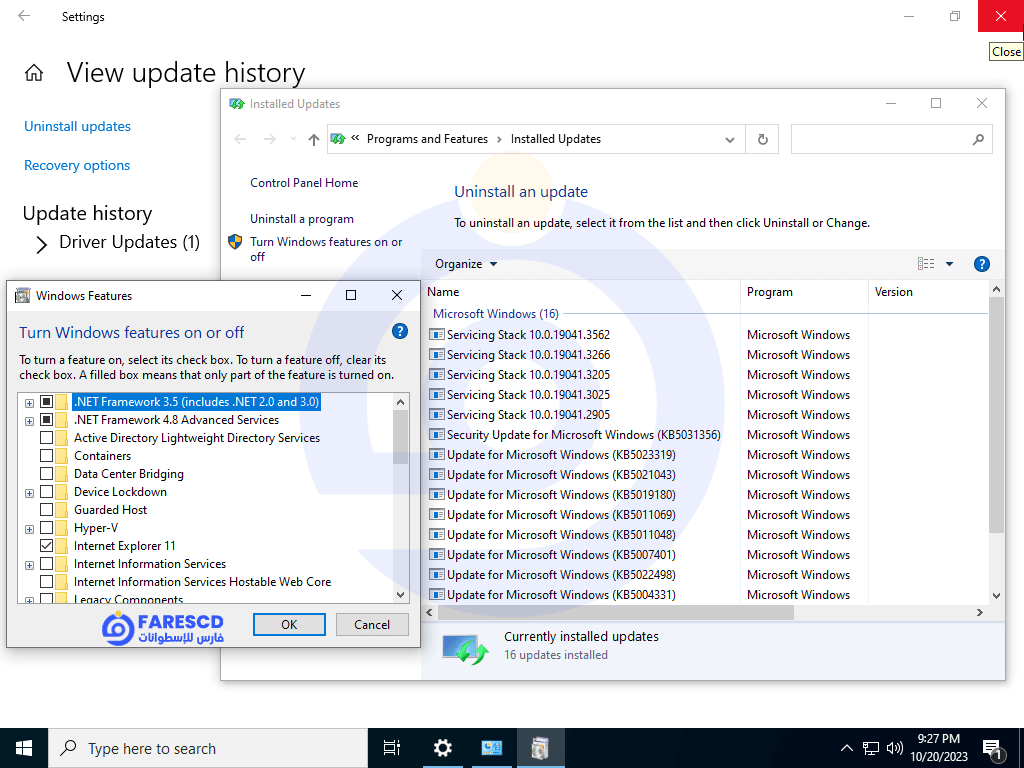Open Uninstall a program link

[302, 219]
